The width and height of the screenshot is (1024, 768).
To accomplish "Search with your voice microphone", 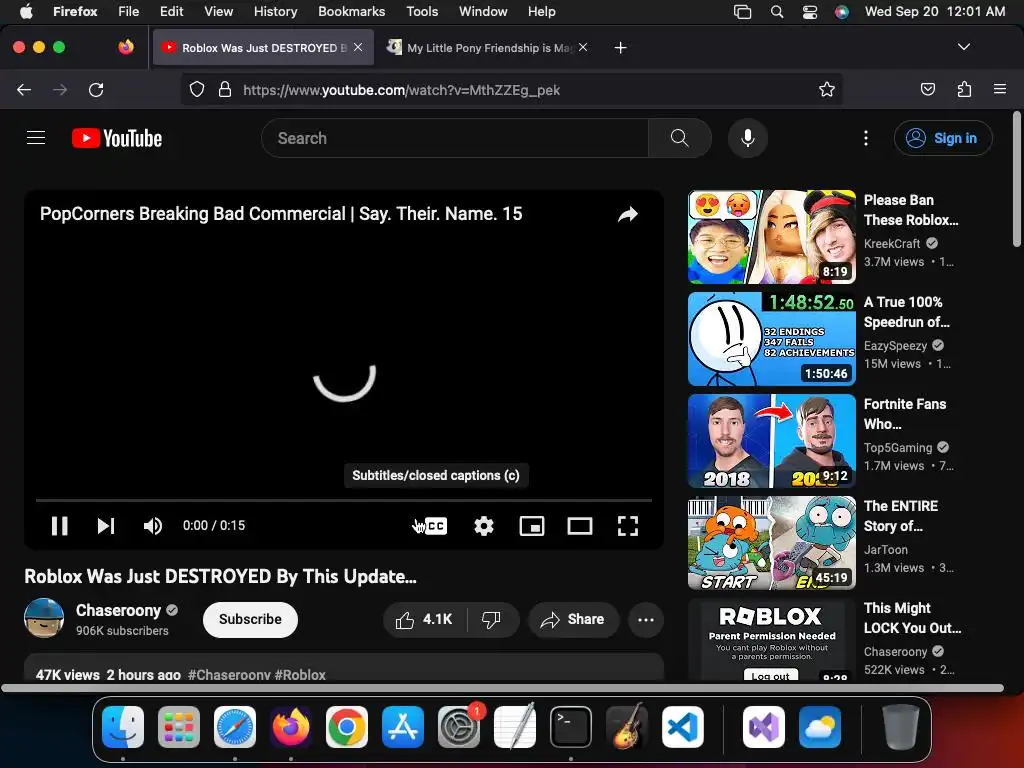I will (x=748, y=138).
